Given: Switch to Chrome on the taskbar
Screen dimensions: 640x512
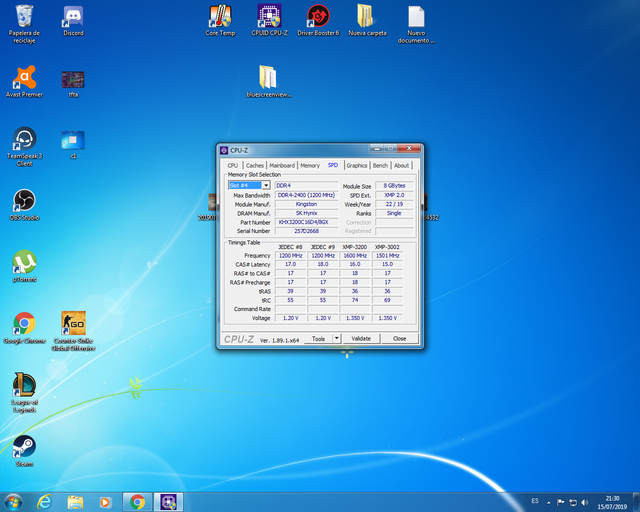Looking at the screenshot, I should tap(138, 502).
